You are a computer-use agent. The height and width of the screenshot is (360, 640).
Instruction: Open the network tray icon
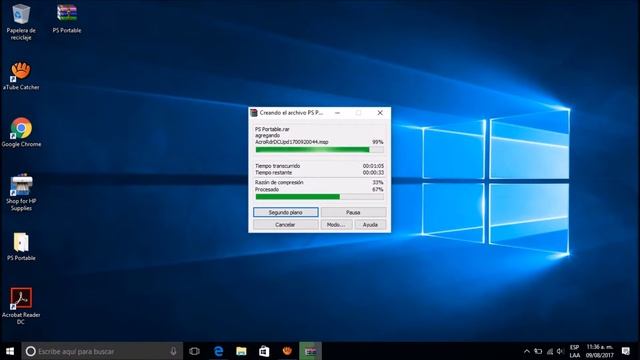pyautogui.click(x=550, y=351)
